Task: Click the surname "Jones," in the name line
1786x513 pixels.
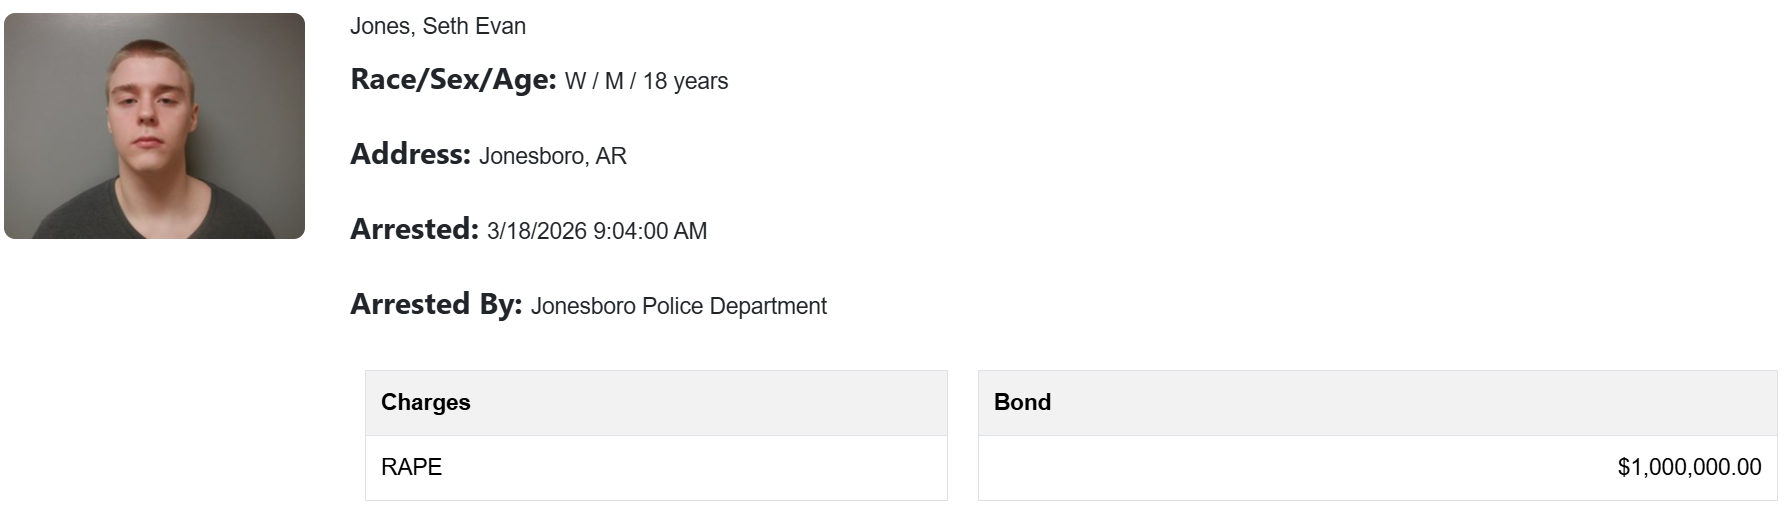Action: [382, 26]
